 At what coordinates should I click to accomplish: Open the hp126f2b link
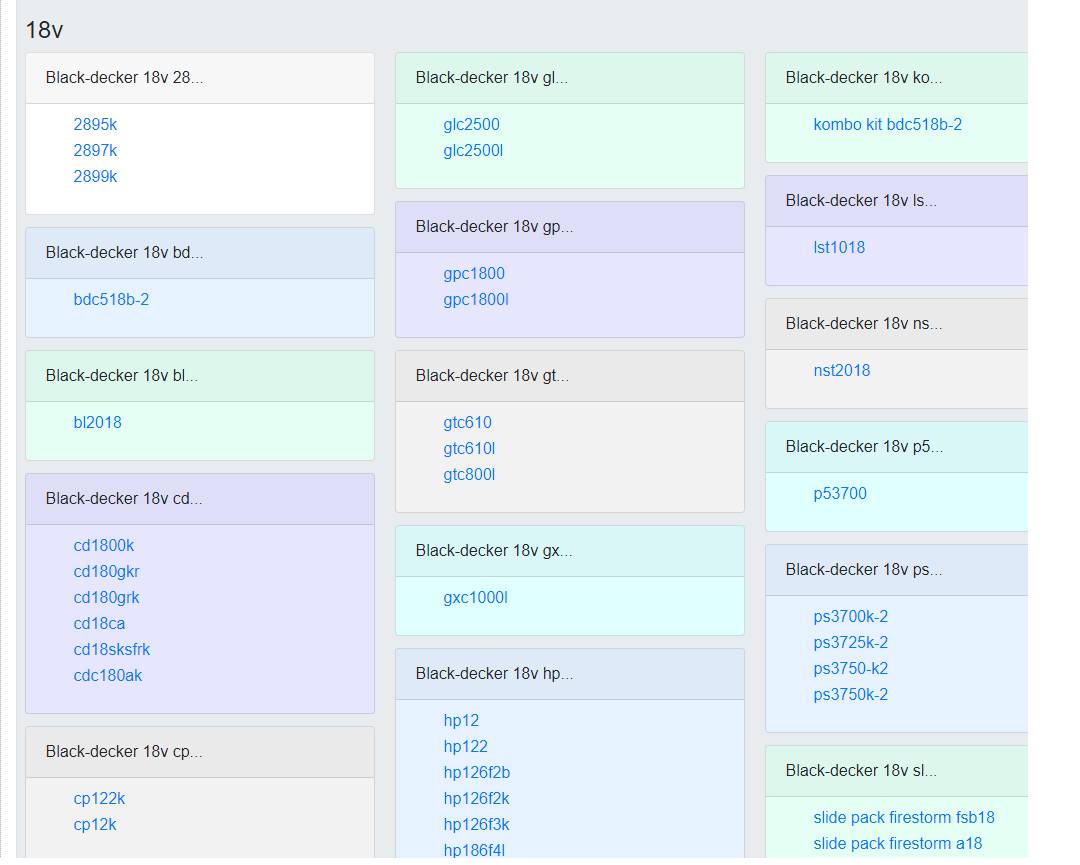(477, 773)
